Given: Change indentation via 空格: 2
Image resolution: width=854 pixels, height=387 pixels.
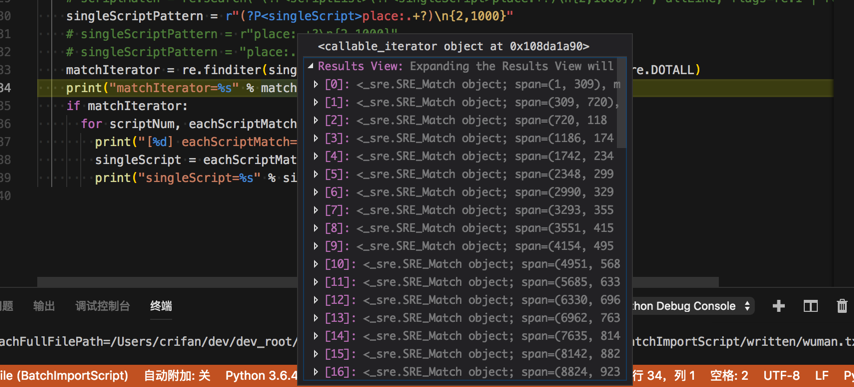Looking at the screenshot, I should click(x=729, y=376).
